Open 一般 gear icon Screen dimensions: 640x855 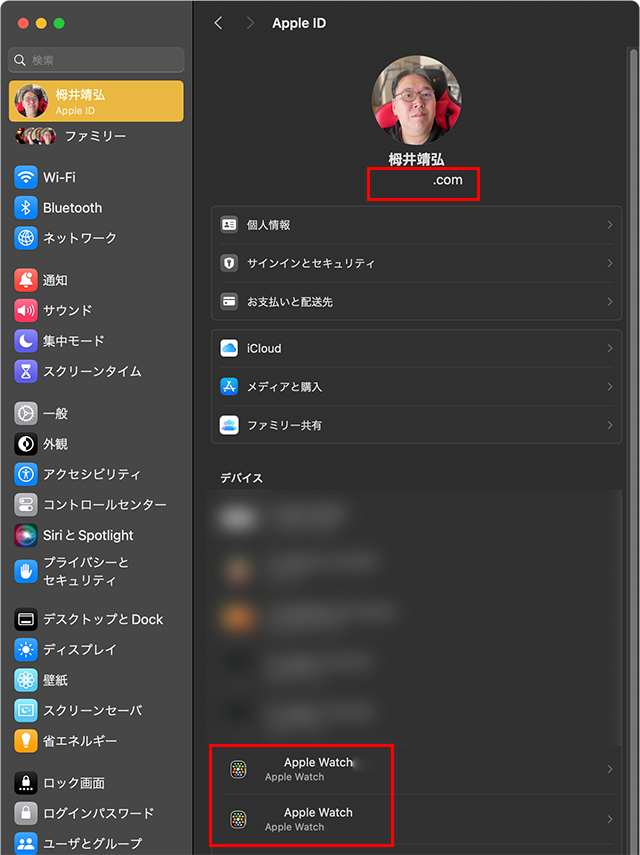(x=26, y=414)
